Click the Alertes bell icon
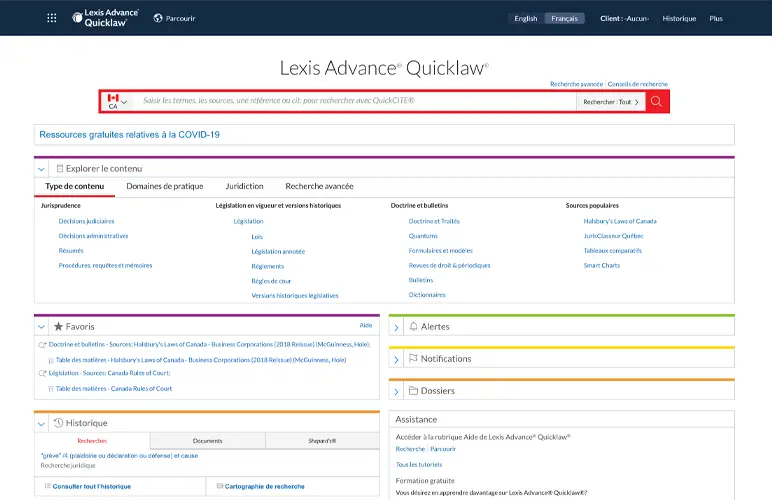The width and height of the screenshot is (772, 500). point(413,327)
